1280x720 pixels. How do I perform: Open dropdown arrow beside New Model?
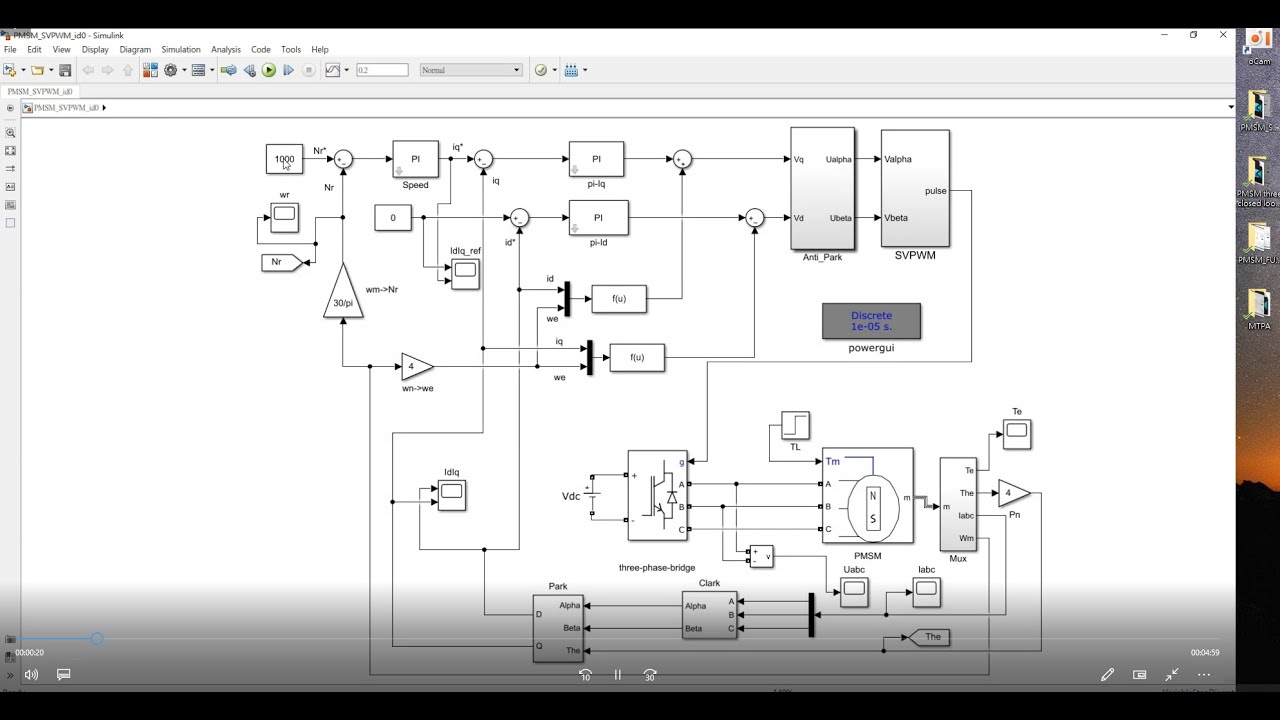(23, 70)
